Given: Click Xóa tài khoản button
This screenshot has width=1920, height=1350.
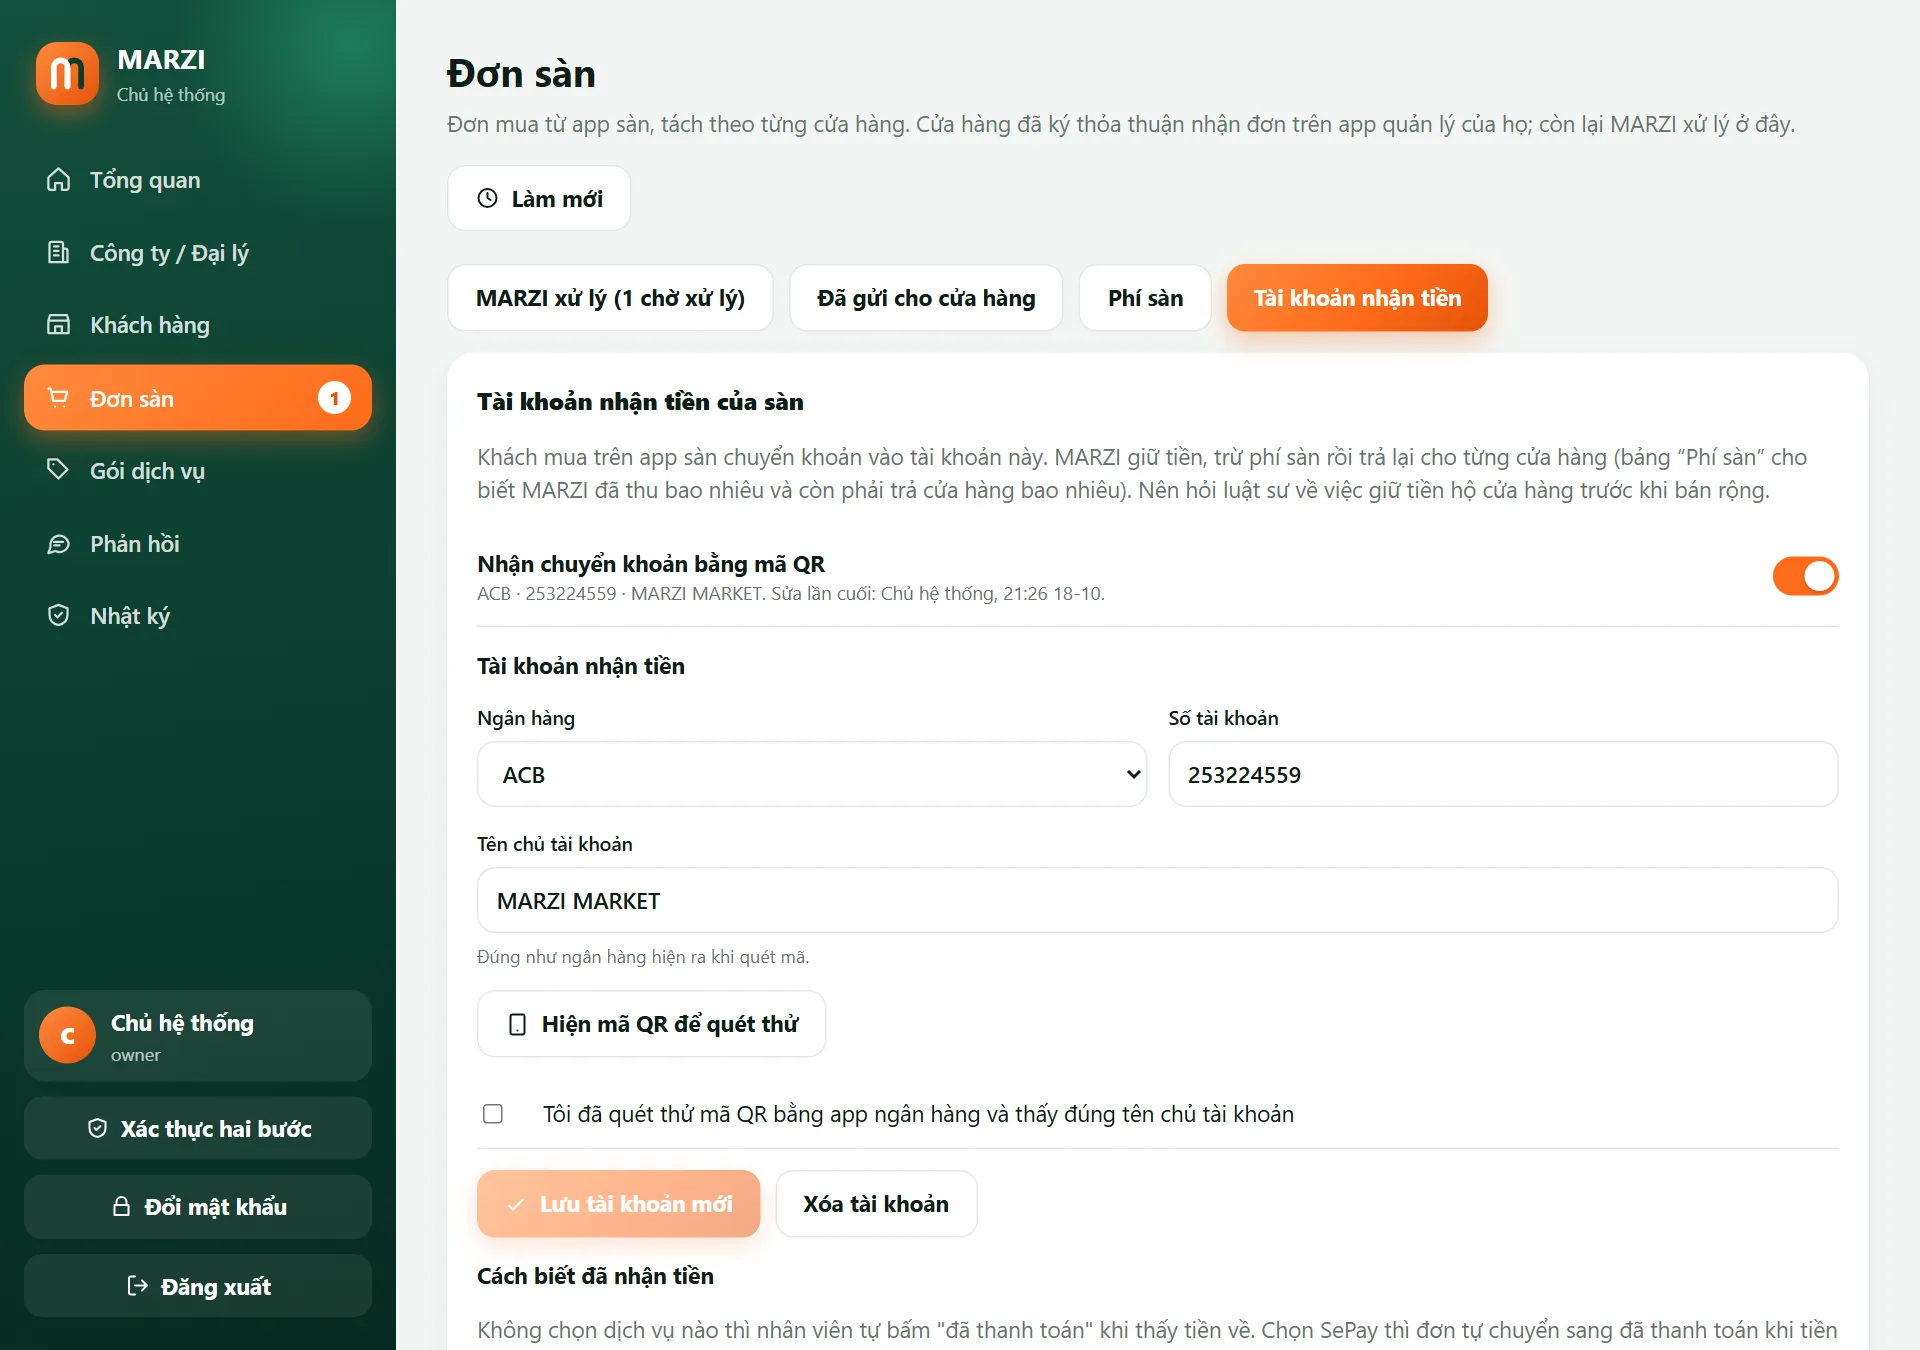Looking at the screenshot, I should pyautogui.click(x=876, y=1204).
